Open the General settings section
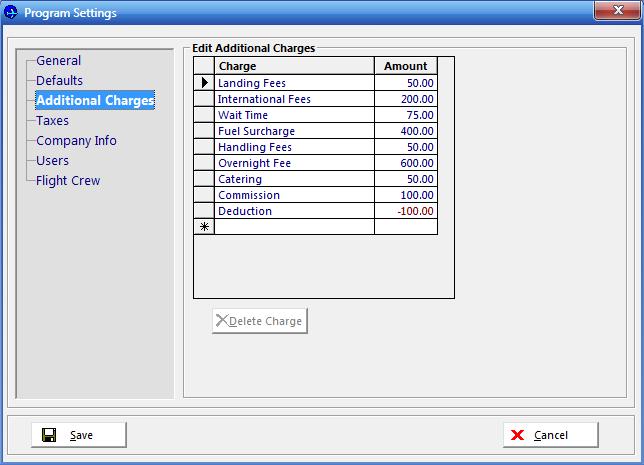Image resolution: width=644 pixels, height=465 pixels. point(58,61)
